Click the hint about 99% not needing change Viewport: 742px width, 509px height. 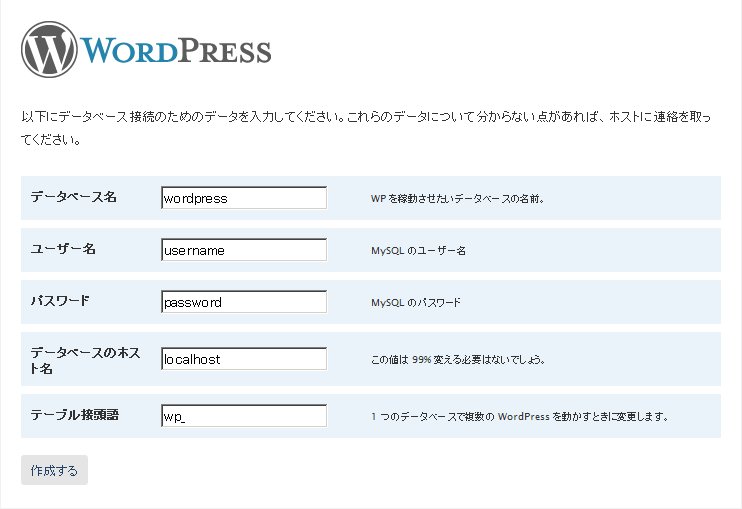pos(458,360)
